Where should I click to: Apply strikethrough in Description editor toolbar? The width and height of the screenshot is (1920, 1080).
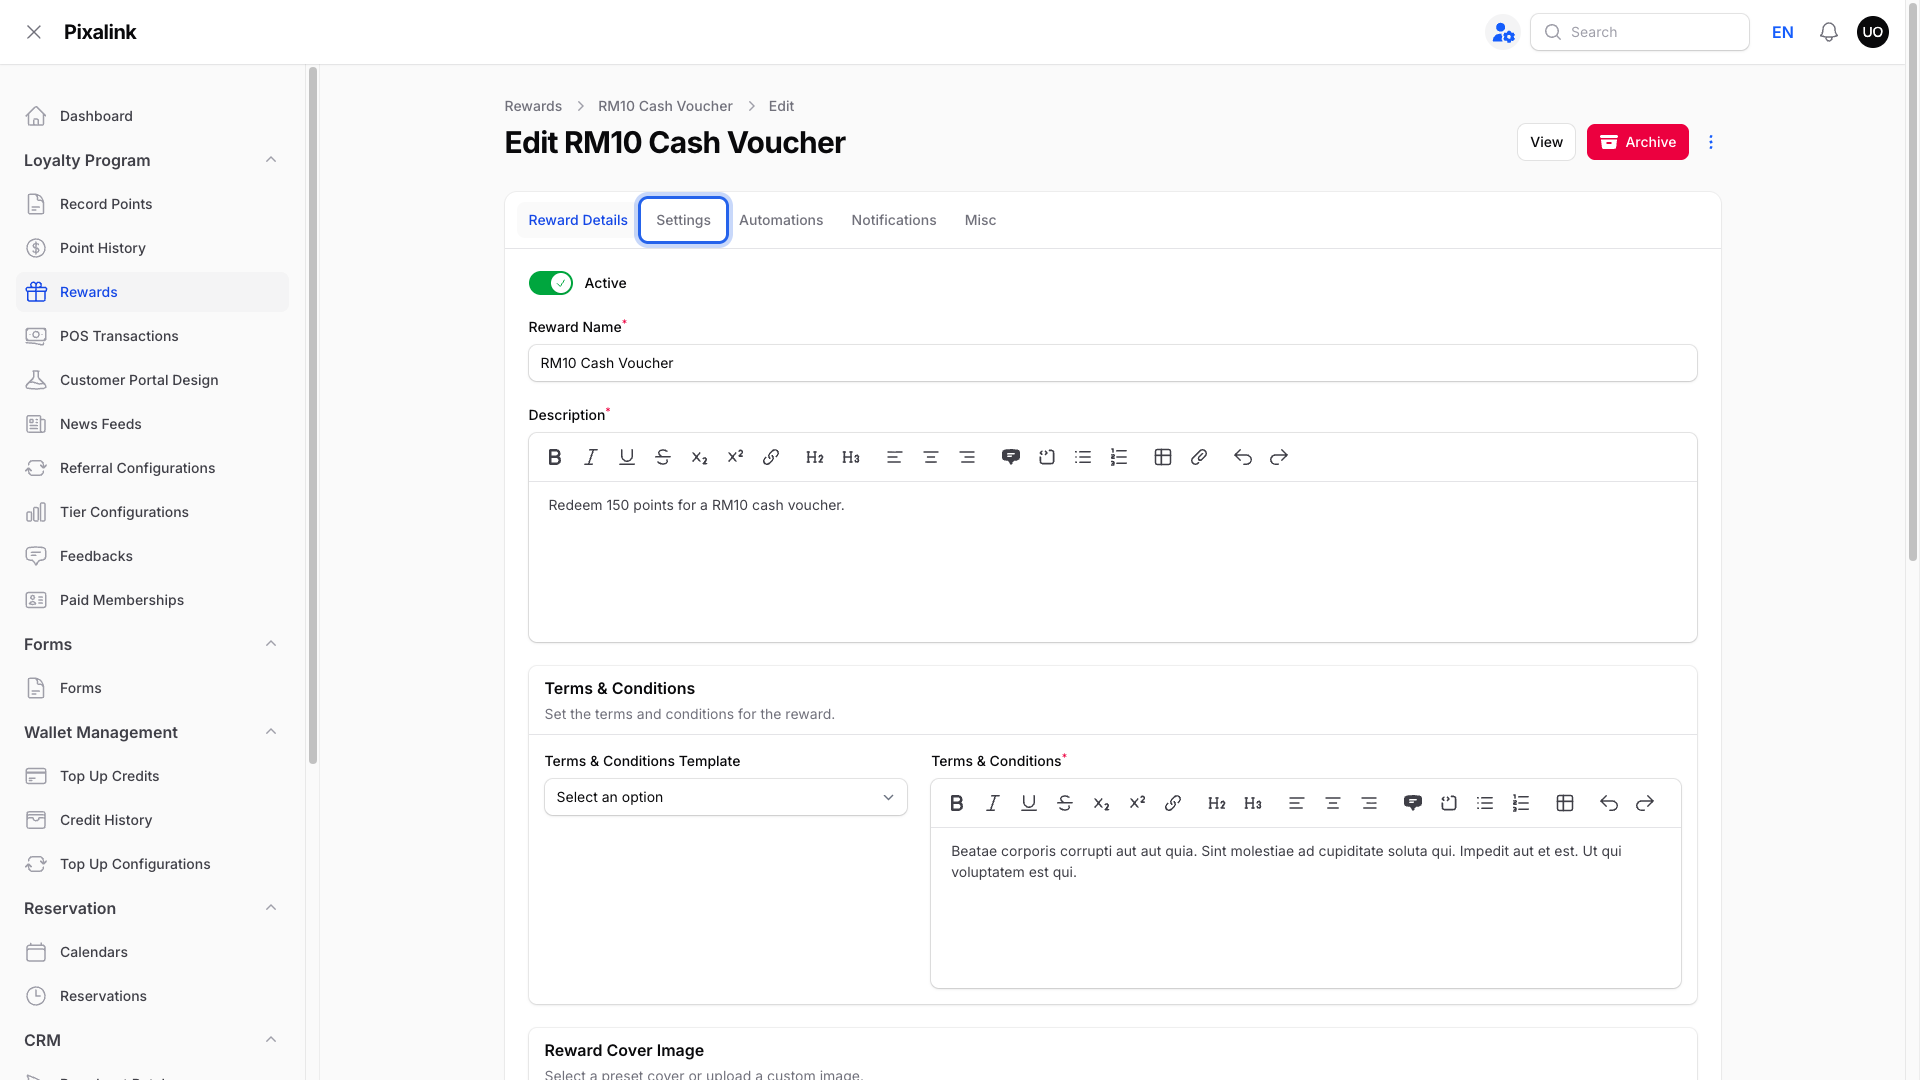click(663, 457)
